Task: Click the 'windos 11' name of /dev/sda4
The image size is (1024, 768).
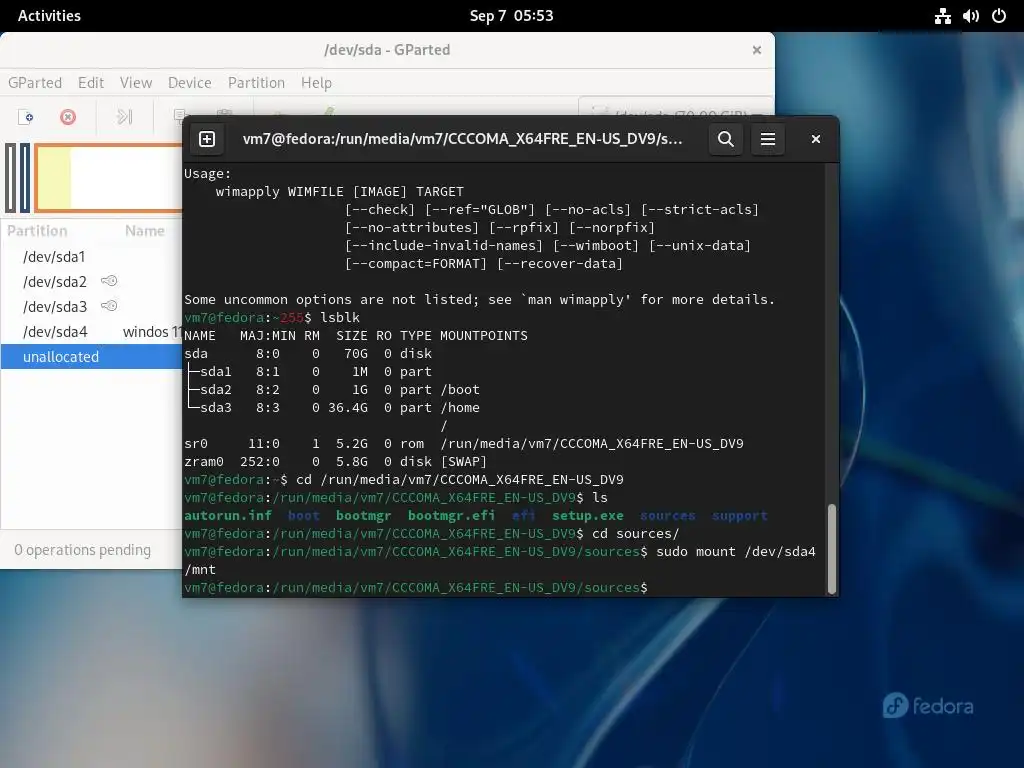Action: 152,332
